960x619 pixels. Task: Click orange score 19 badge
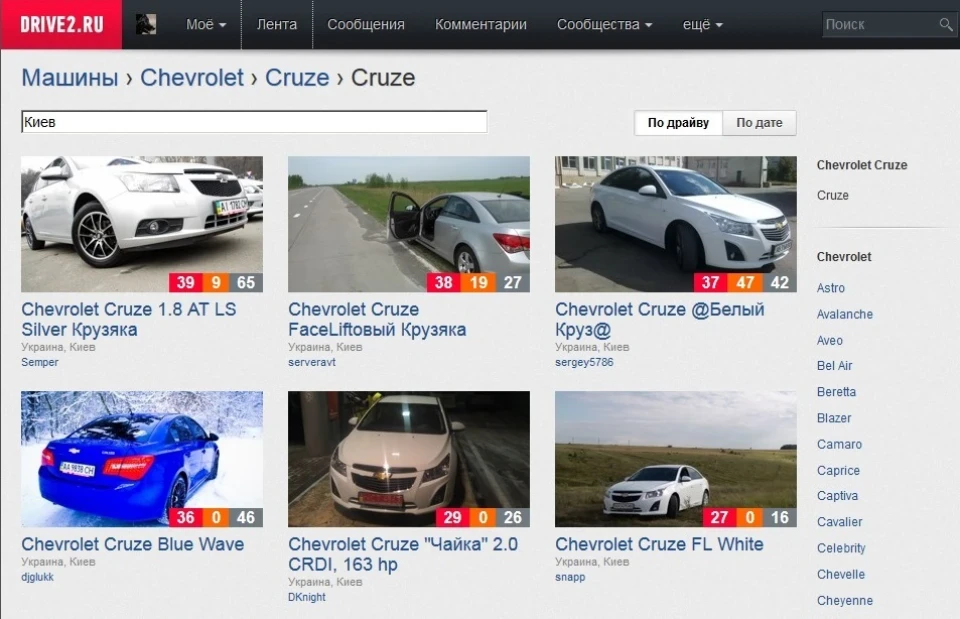[x=478, y=282]
